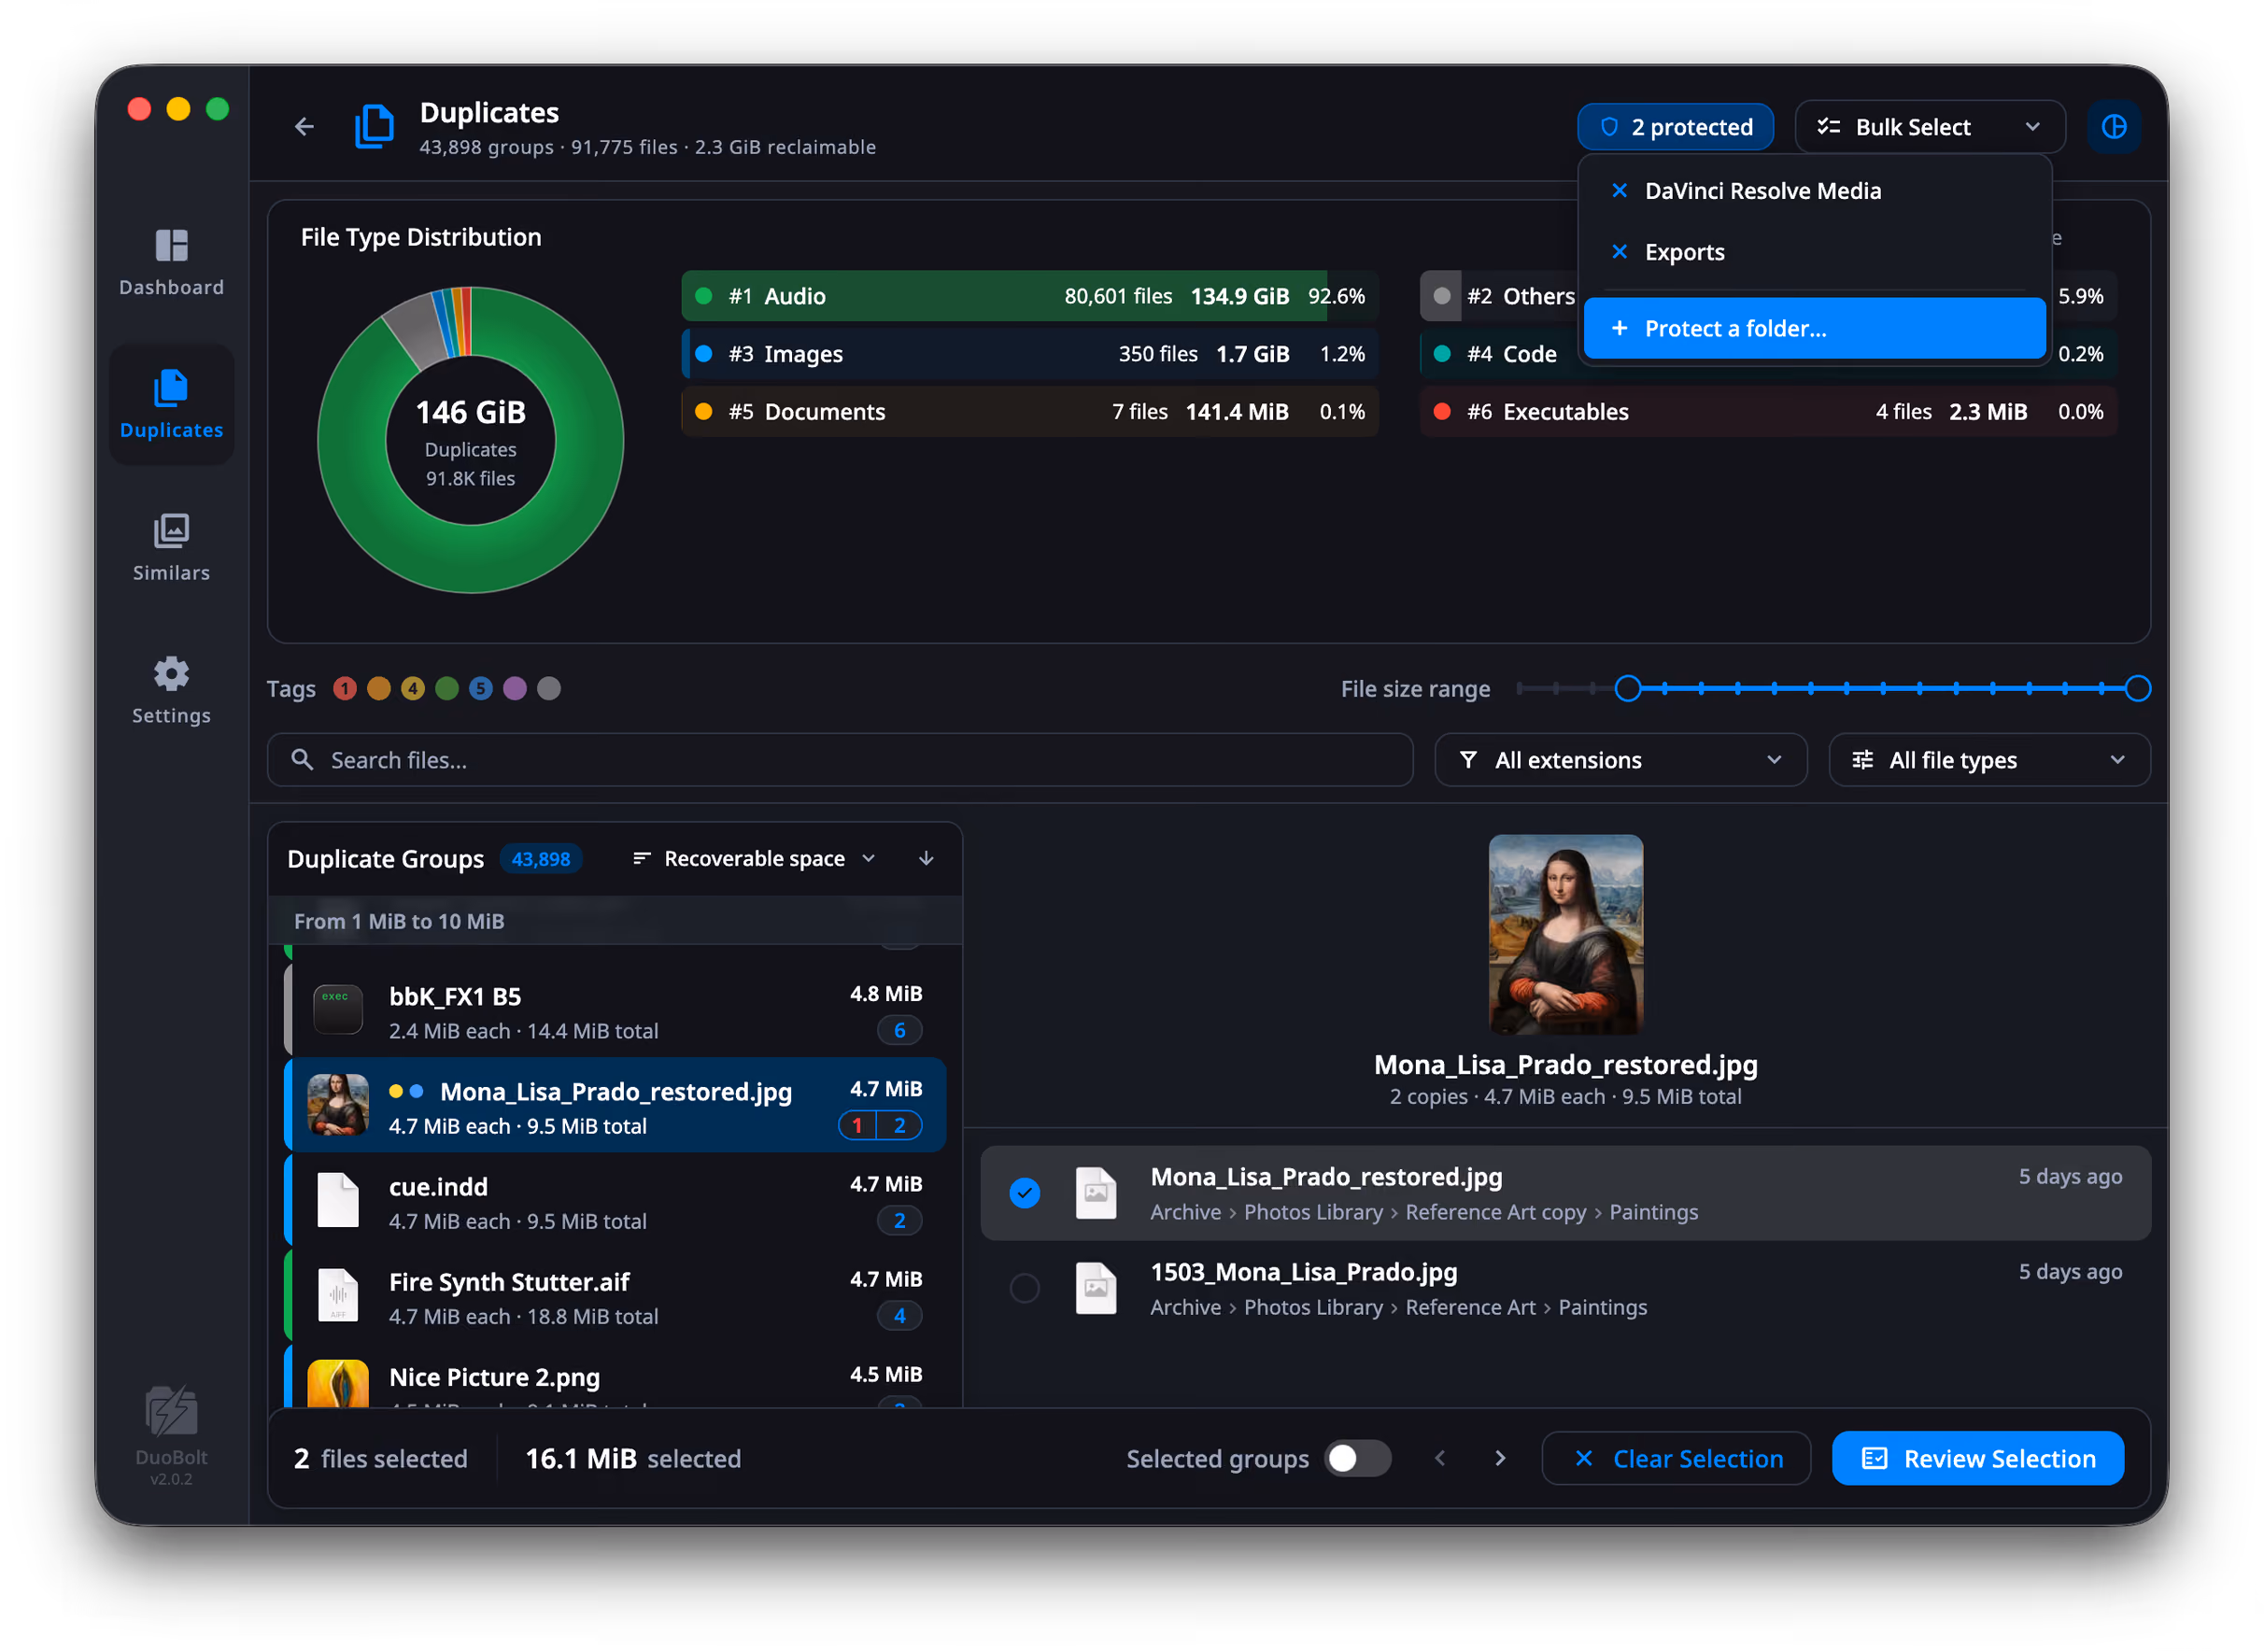Filter by the purple tag
Screen dimensions: 2264x1652
pos(515,689)
